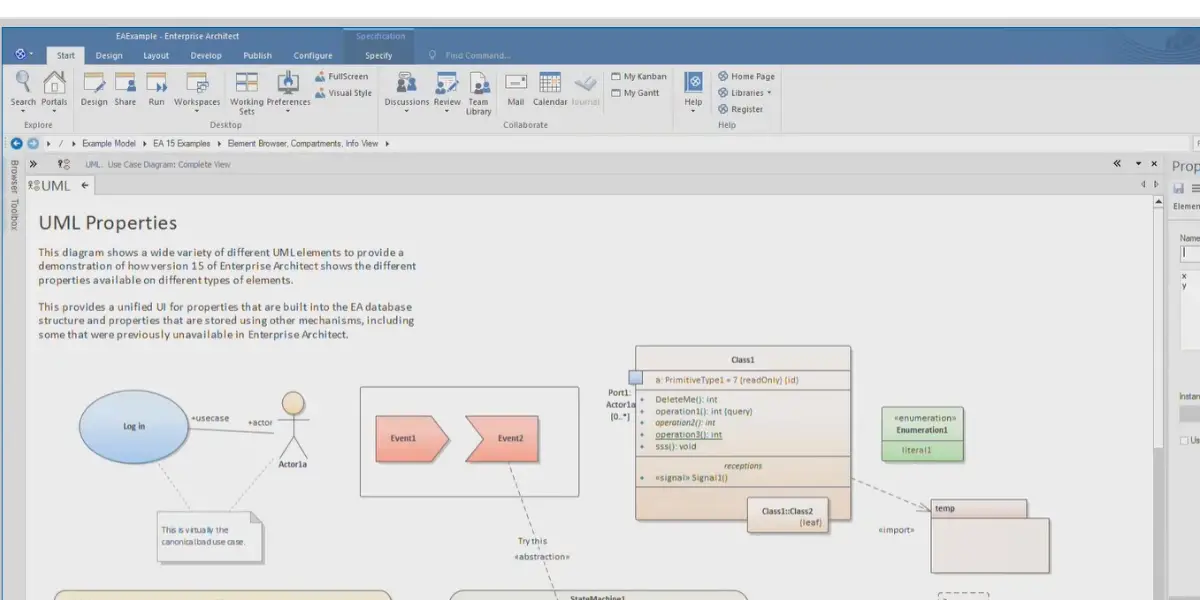Click the diagram properties icon beside chevron
The width and height of the screenshot is (1200, 600).
pos(63,164)
